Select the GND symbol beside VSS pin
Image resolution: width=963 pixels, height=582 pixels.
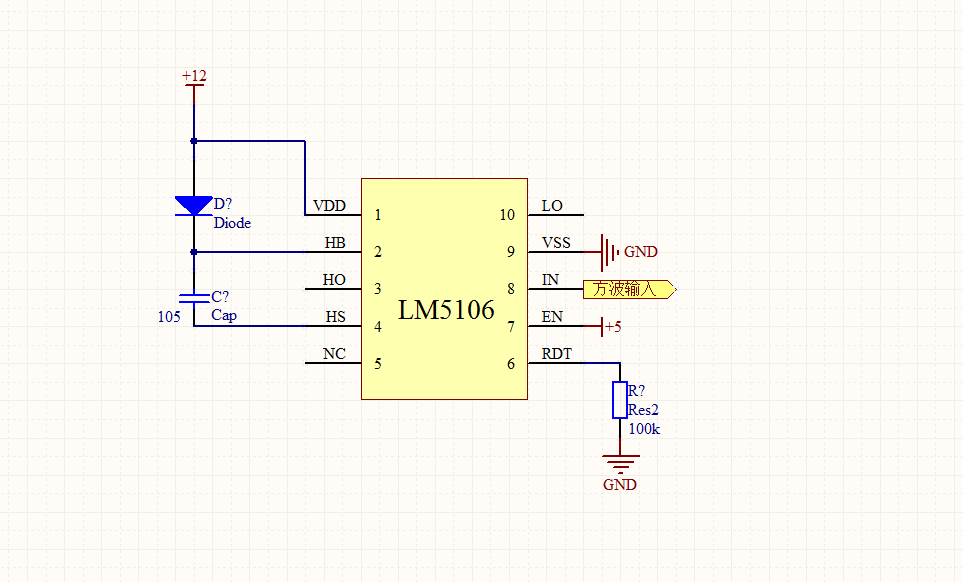tap(620, 252)
